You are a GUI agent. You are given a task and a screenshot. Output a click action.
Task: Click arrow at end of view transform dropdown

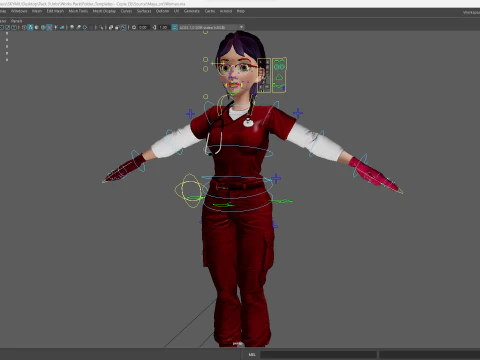(x=241, y=27)
